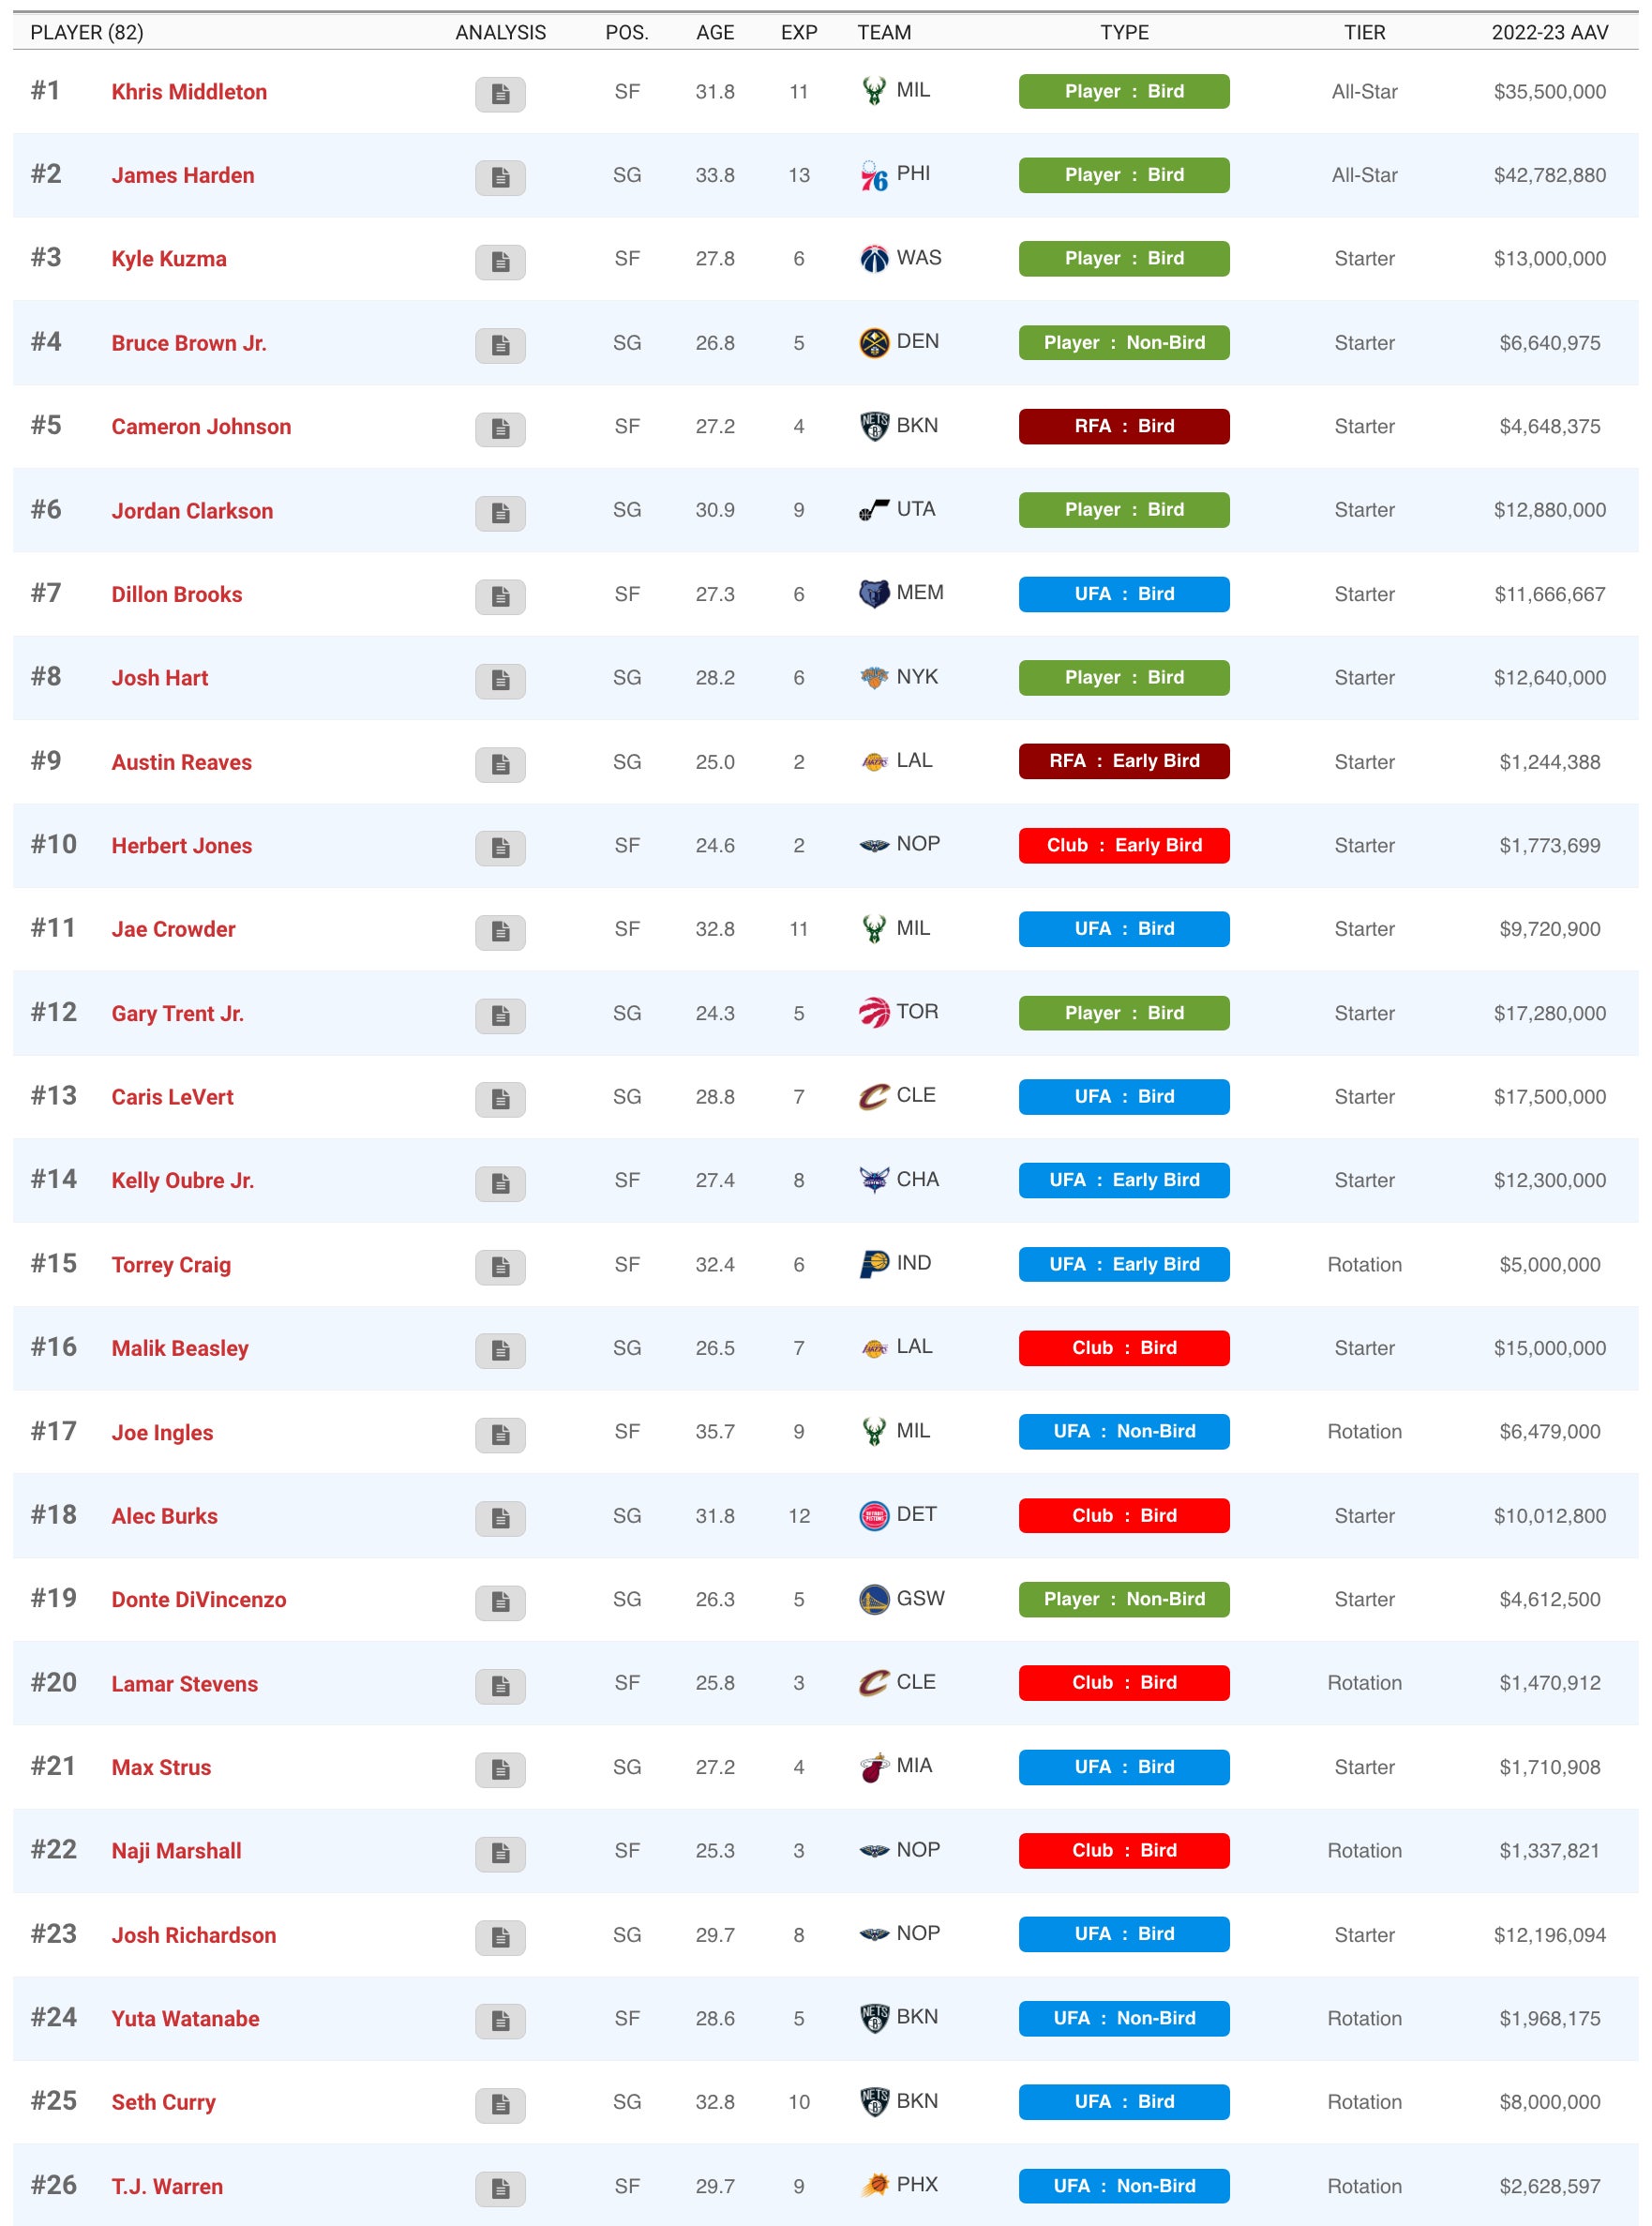This screenshot has height=2226, width=1652.
Task: Sort by the PLAYER (82) header
Action: pos(87,32)
